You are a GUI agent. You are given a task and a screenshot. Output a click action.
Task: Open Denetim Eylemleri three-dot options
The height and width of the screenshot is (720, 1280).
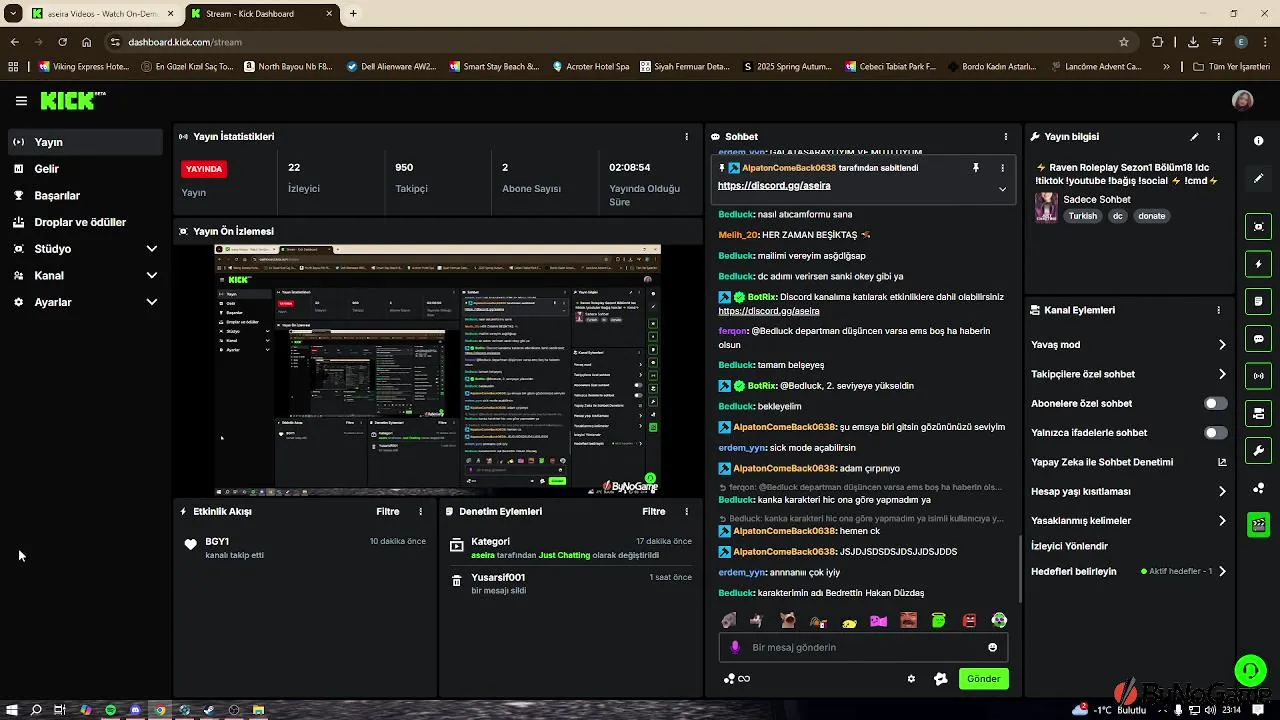tap(686, 512)
